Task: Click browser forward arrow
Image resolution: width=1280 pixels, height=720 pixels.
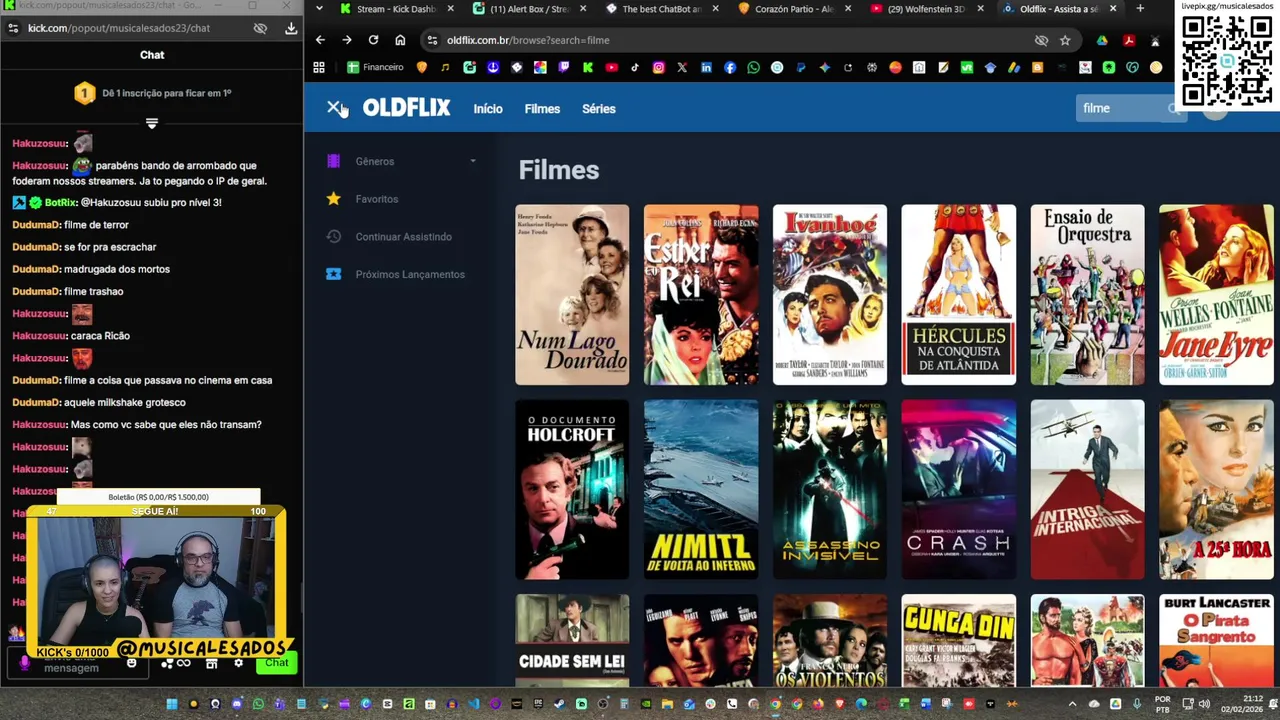Action: pyautogui.click(x=346, y=40)
